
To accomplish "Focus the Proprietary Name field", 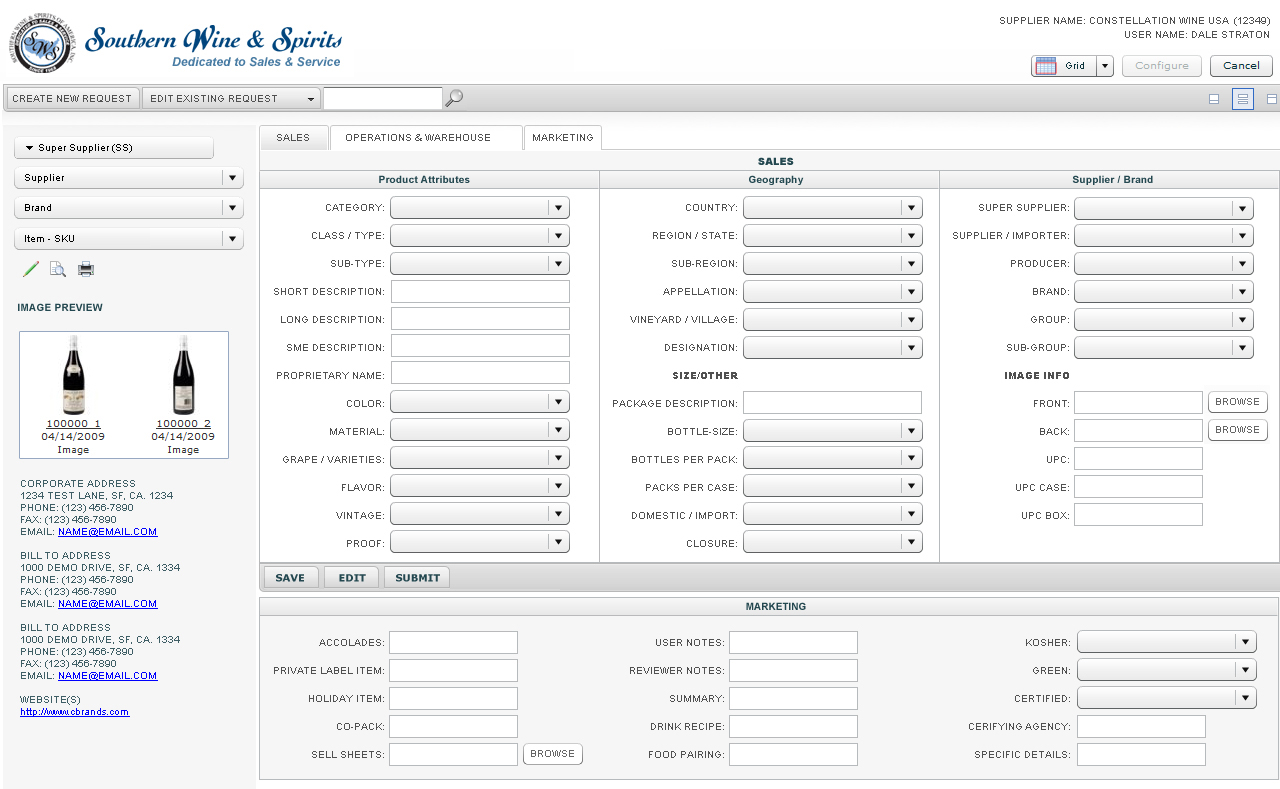I will (x=480, y=375).
